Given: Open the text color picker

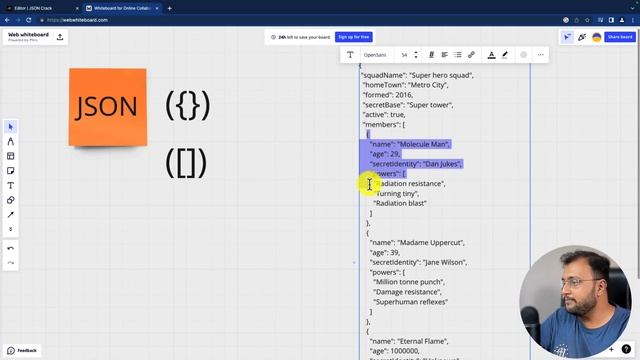Looking at the screenshot, I should (x=491, y=55).
